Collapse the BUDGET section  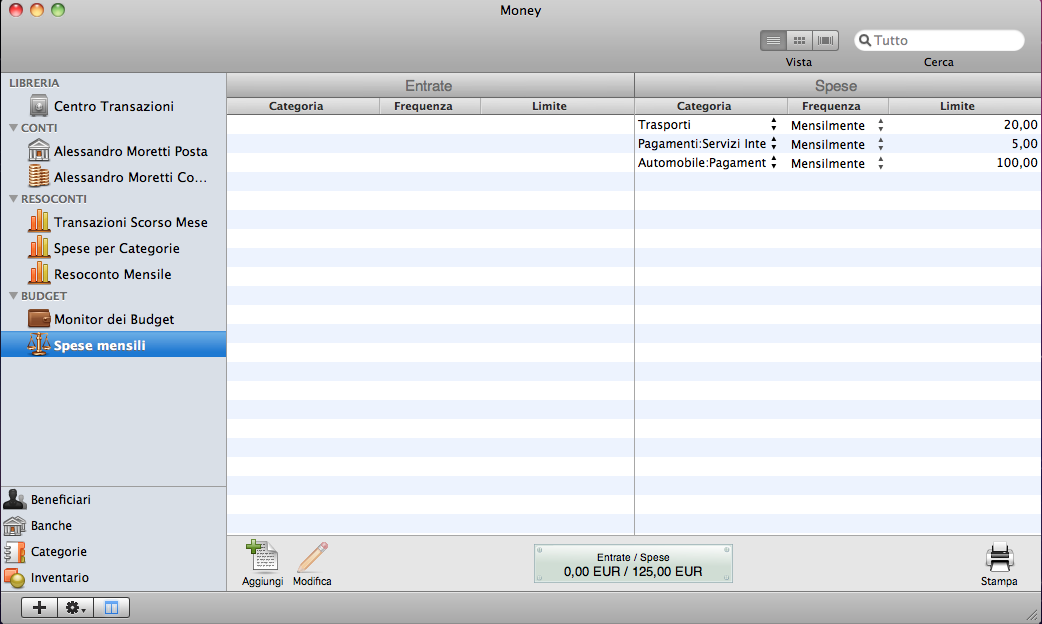click(13, 295)
